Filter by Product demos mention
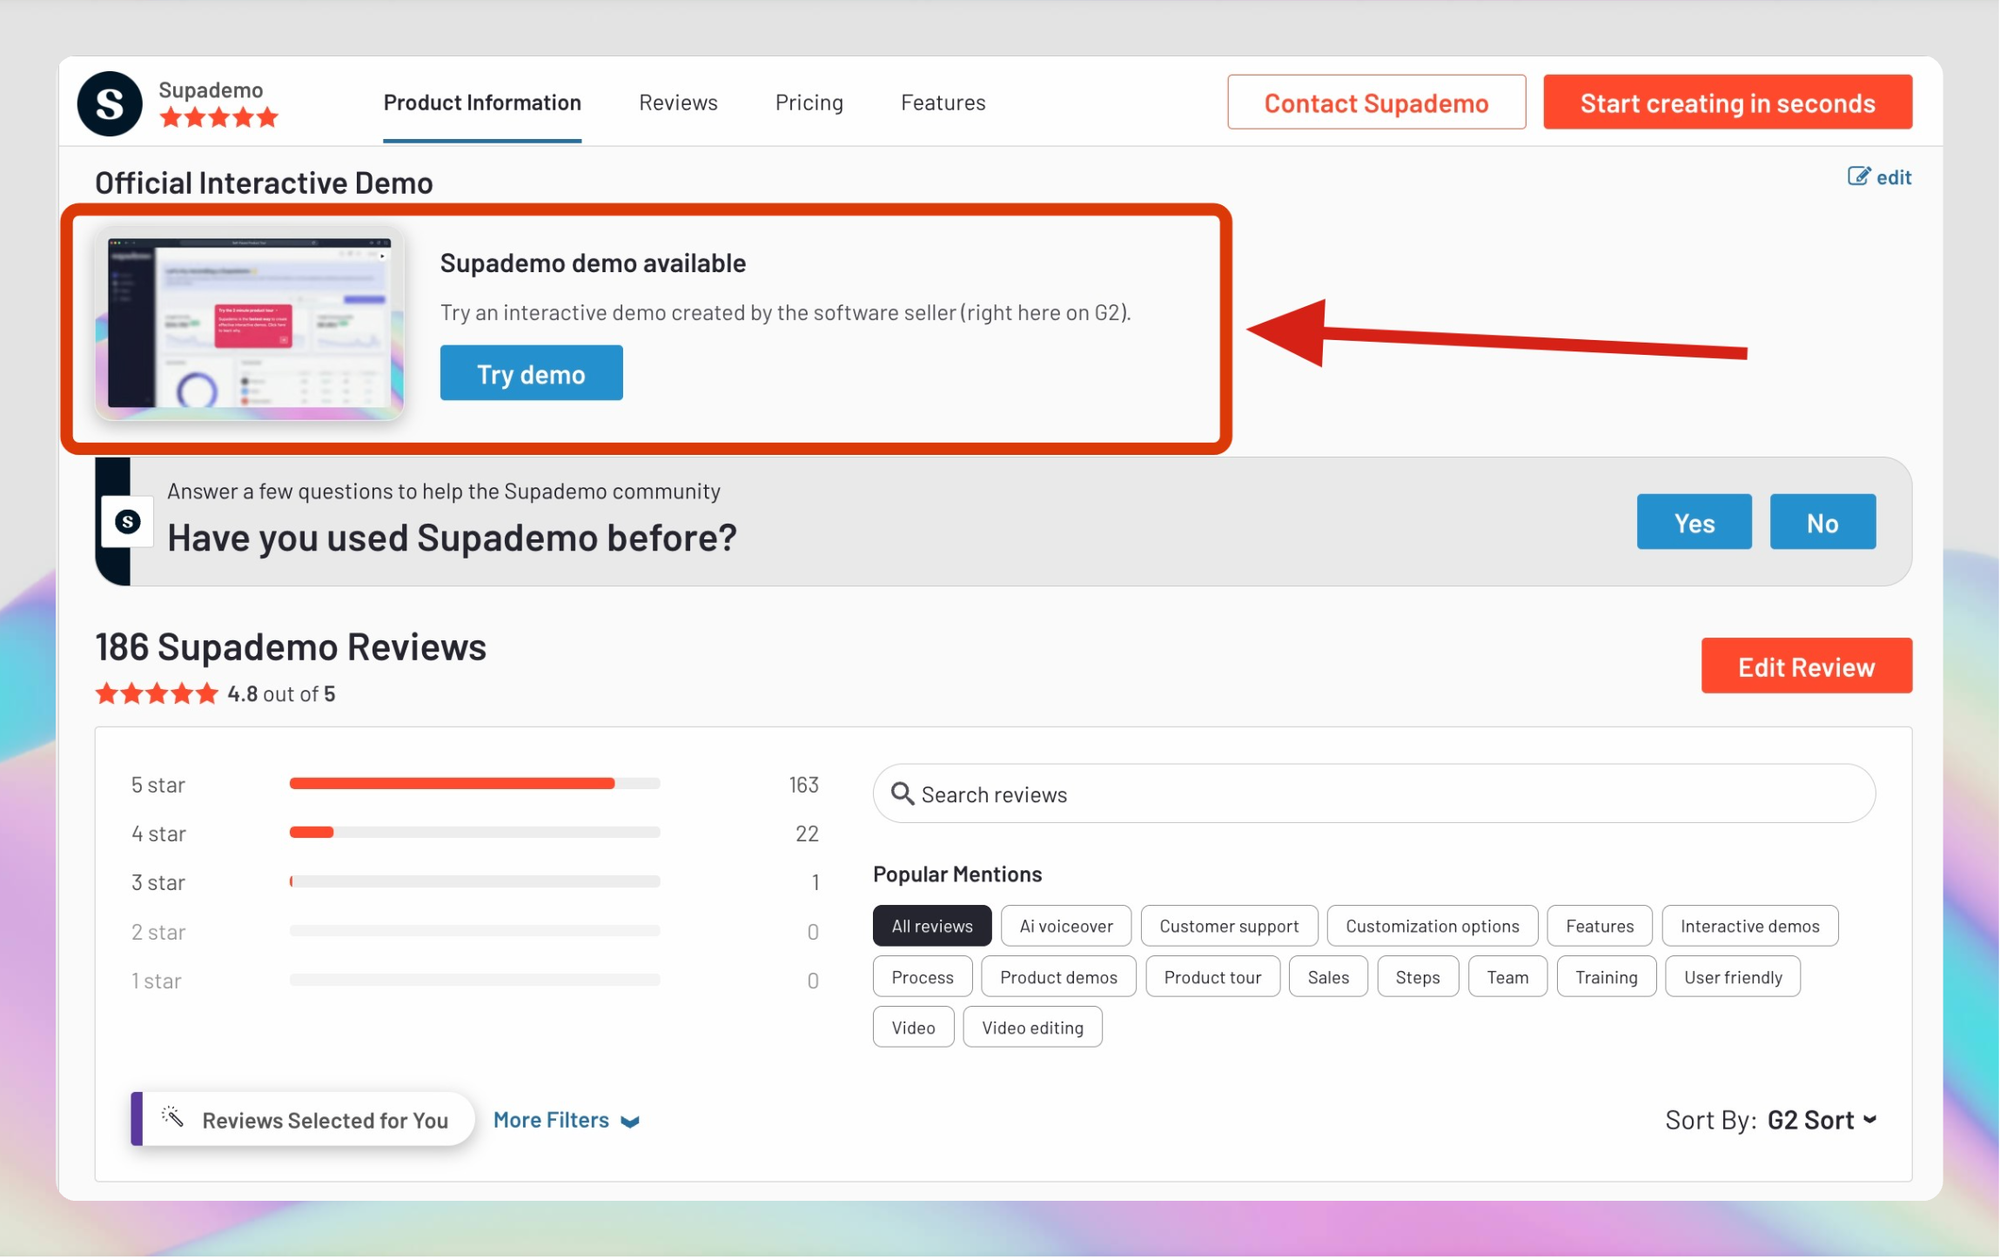The image size is (2000, 1258). [x=1059, y=977]
